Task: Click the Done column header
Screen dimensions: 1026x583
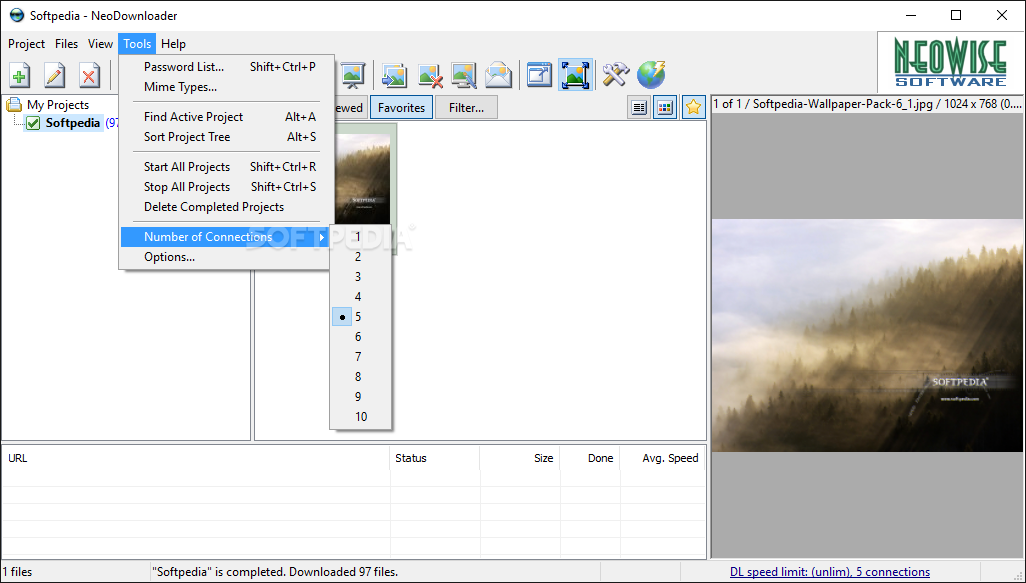Action: pyautogui.click(x=590, y=458)
